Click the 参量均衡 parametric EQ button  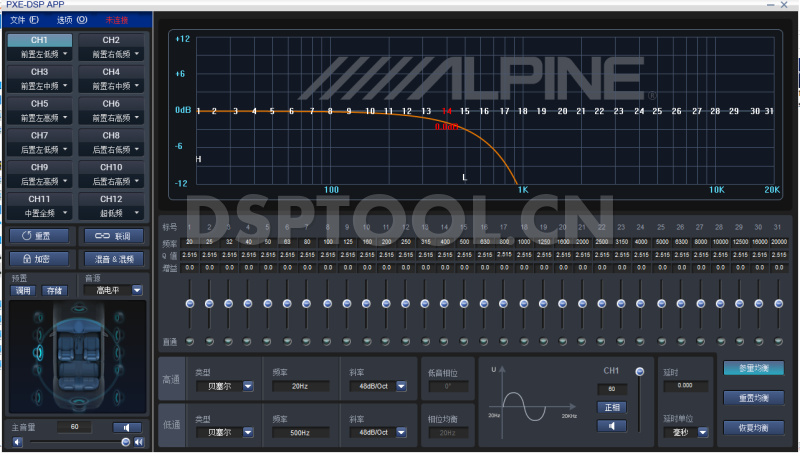(754, 368)
